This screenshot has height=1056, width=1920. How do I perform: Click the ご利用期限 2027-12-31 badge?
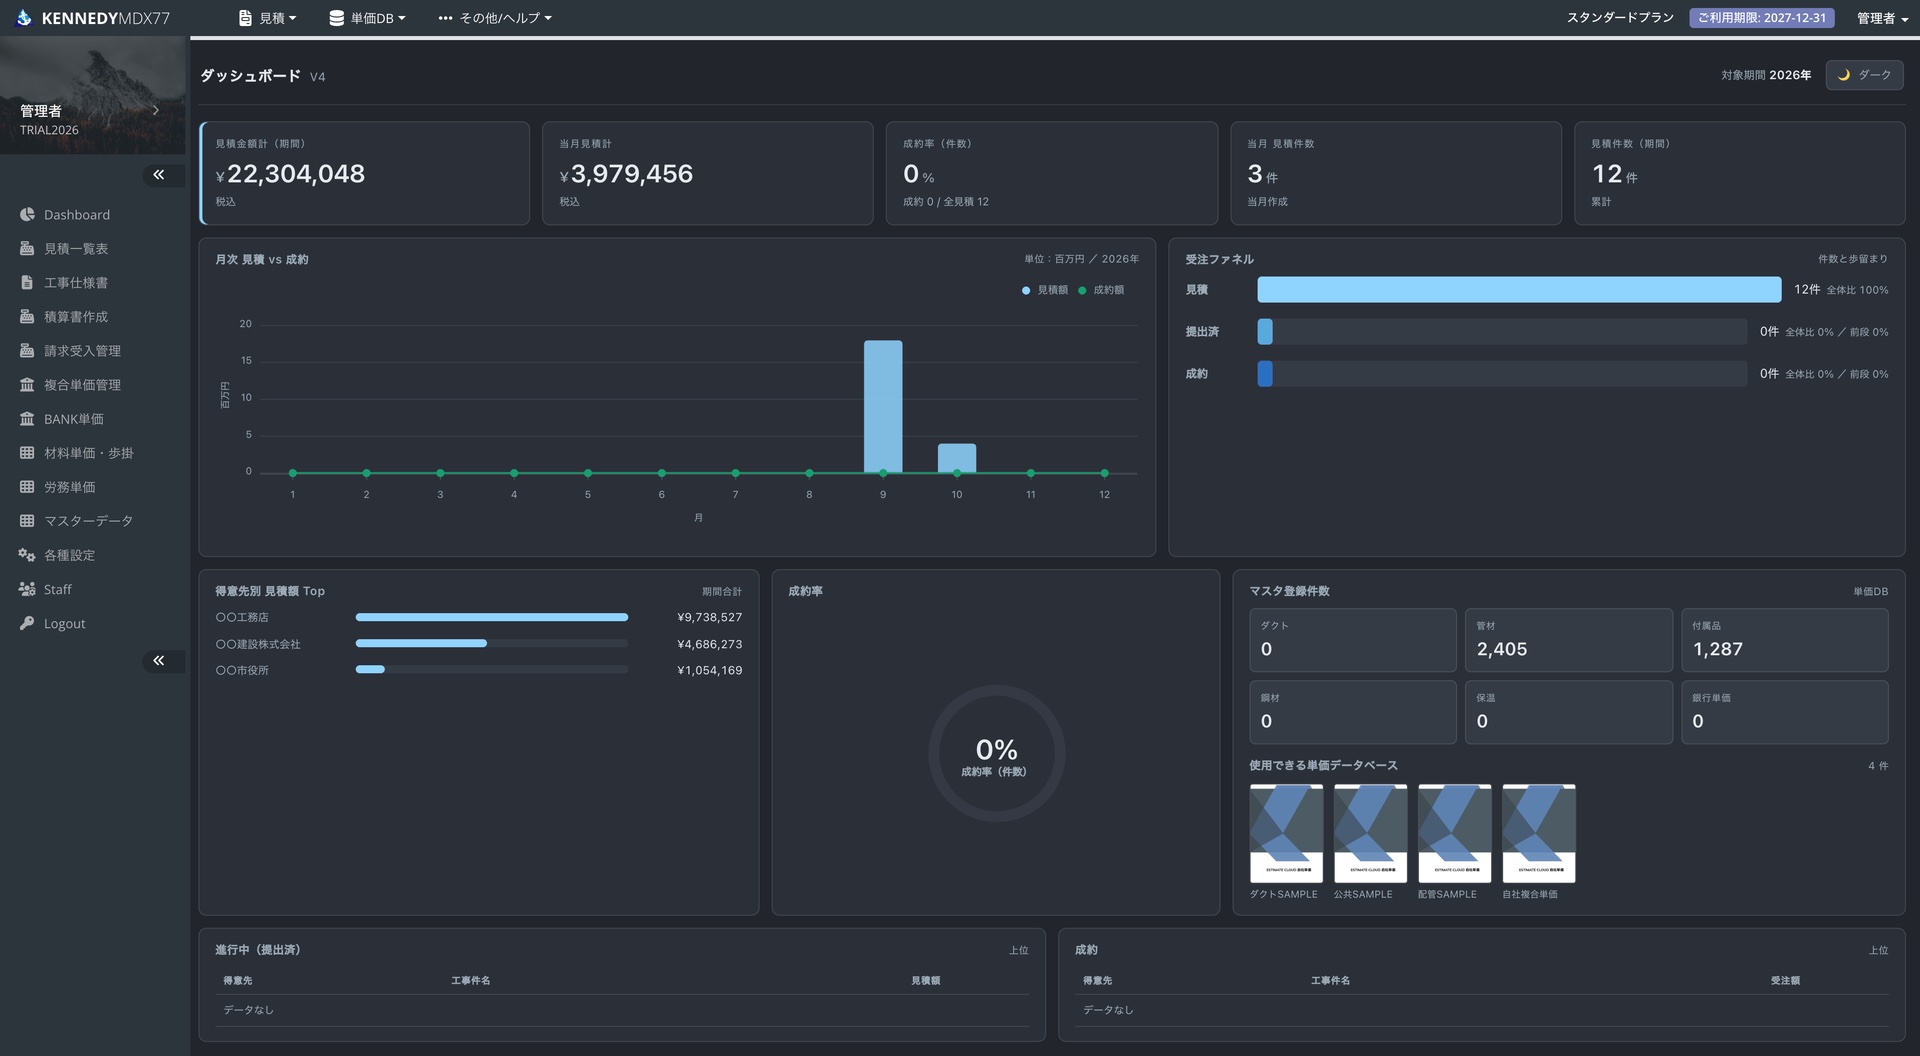click(x=1762, y=18)
